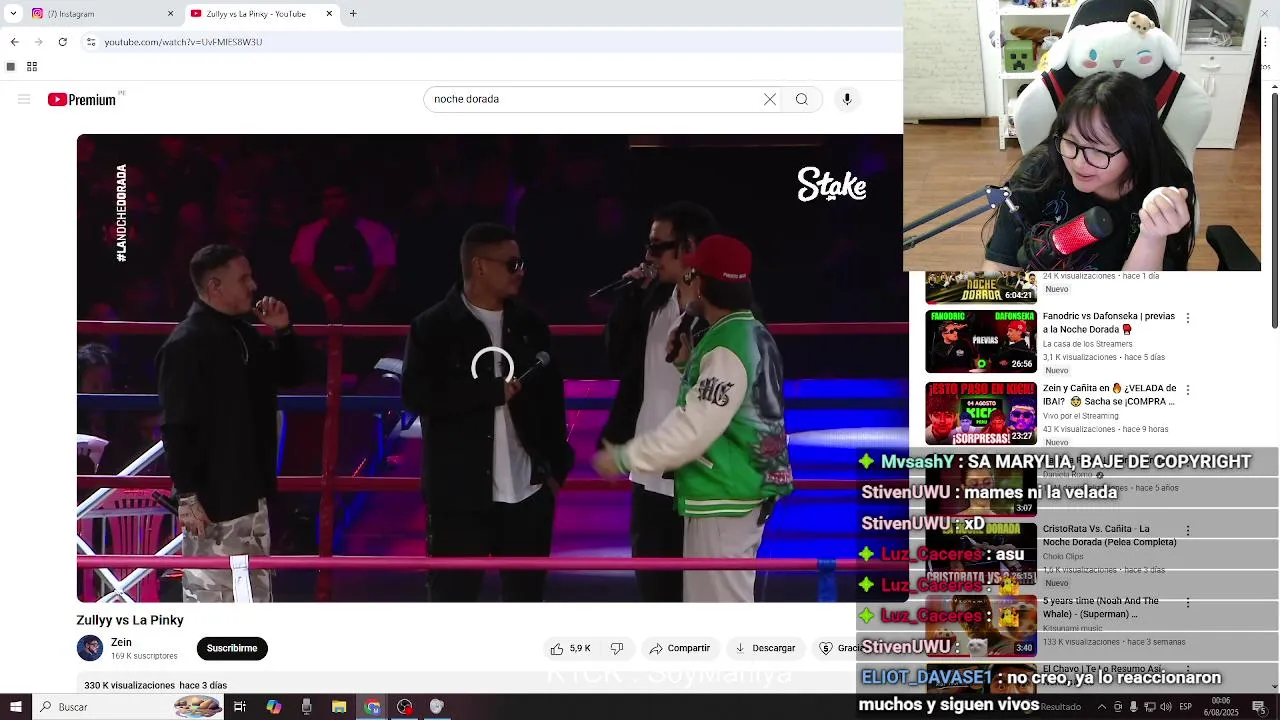View site information icon in address bar
1280x720 pixels.
[91, 41]
